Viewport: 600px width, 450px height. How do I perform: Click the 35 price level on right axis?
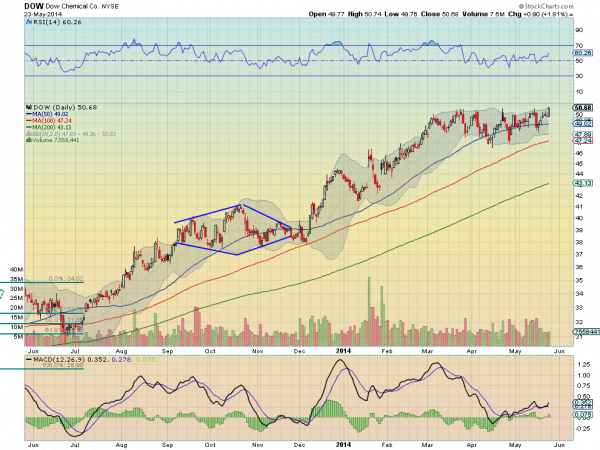click(579, 280)
